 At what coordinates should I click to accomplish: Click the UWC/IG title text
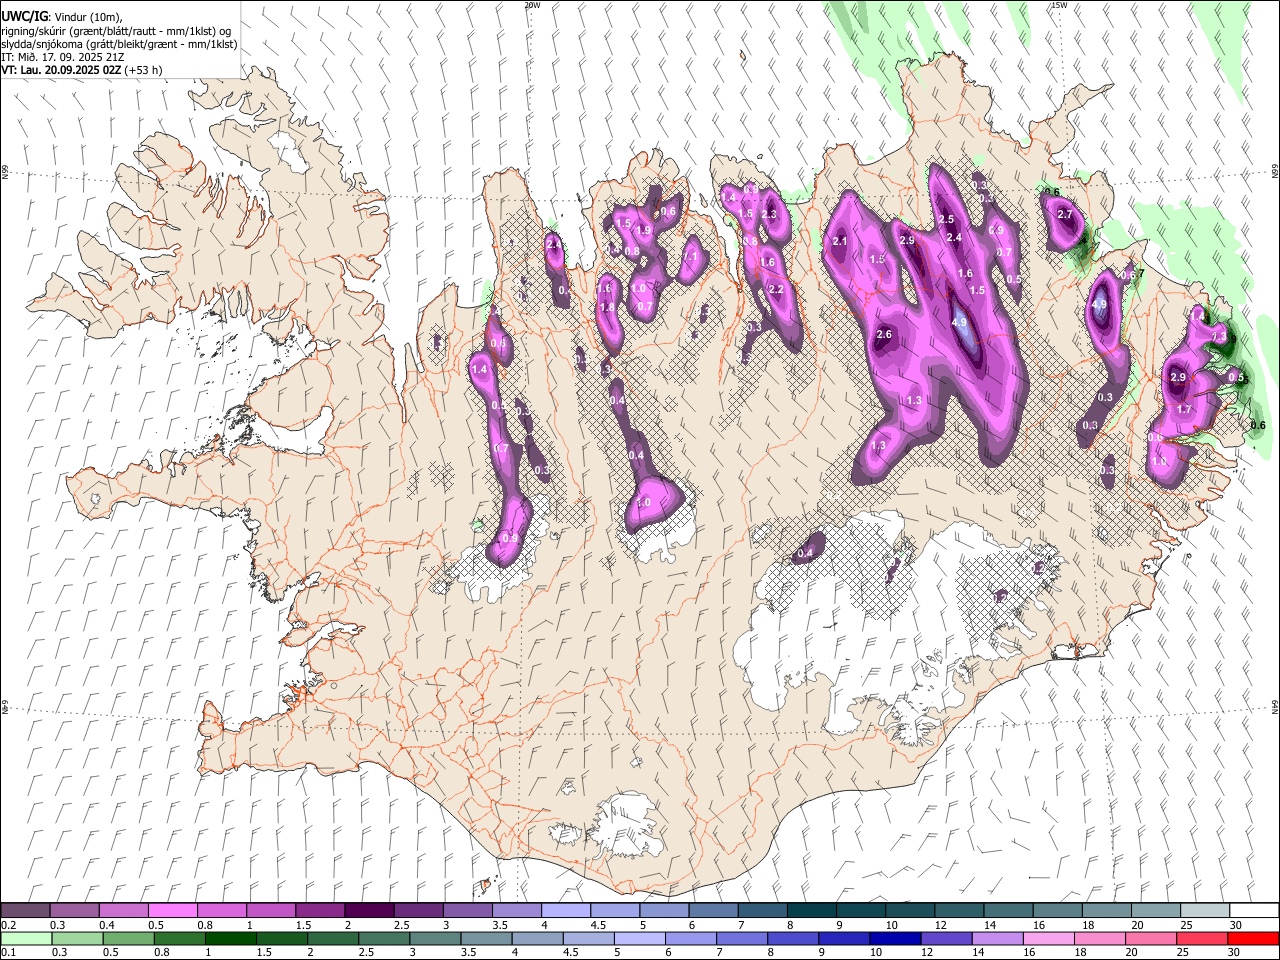pyautogui.click(x=24, y=17)
